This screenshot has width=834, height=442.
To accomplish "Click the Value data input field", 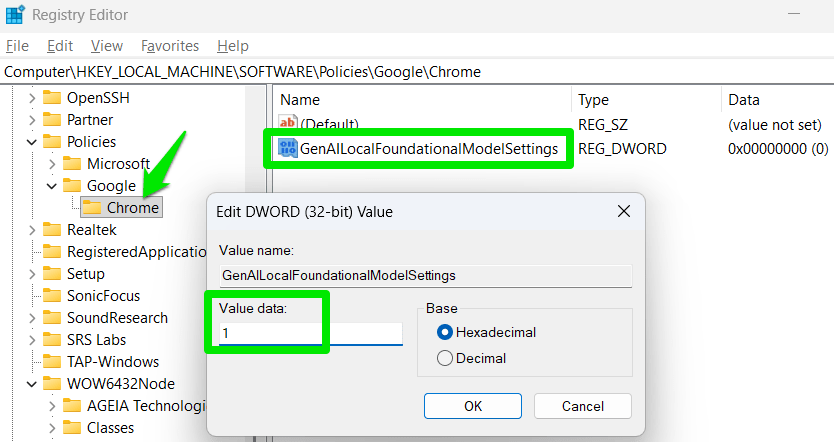I will coord(309,333).
